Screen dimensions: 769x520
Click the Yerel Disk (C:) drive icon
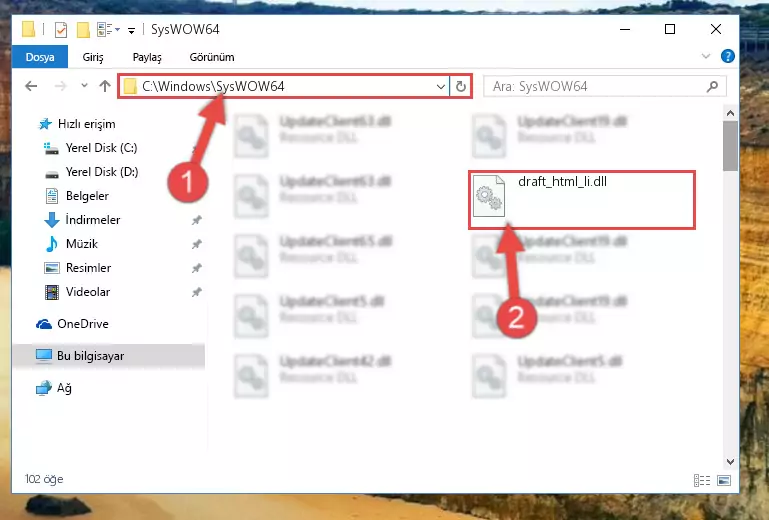click(51, 148)
